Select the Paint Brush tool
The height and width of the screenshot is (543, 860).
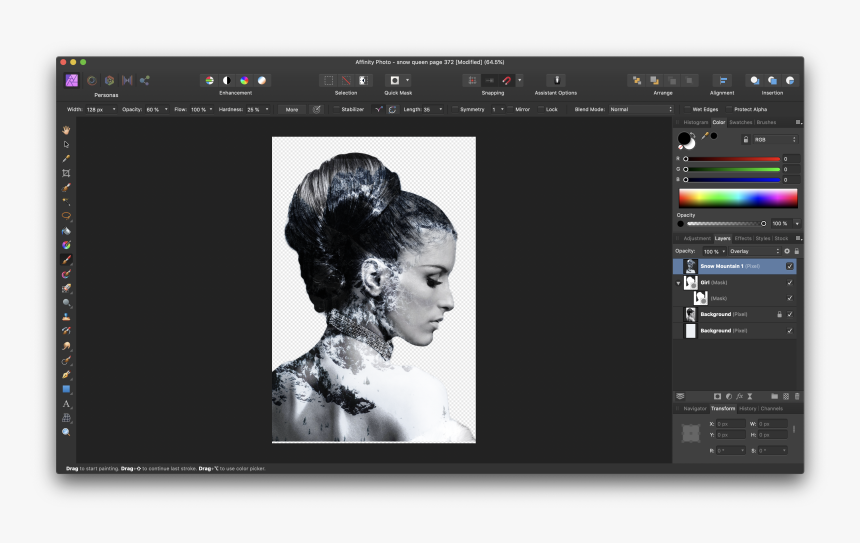[66, 259]
